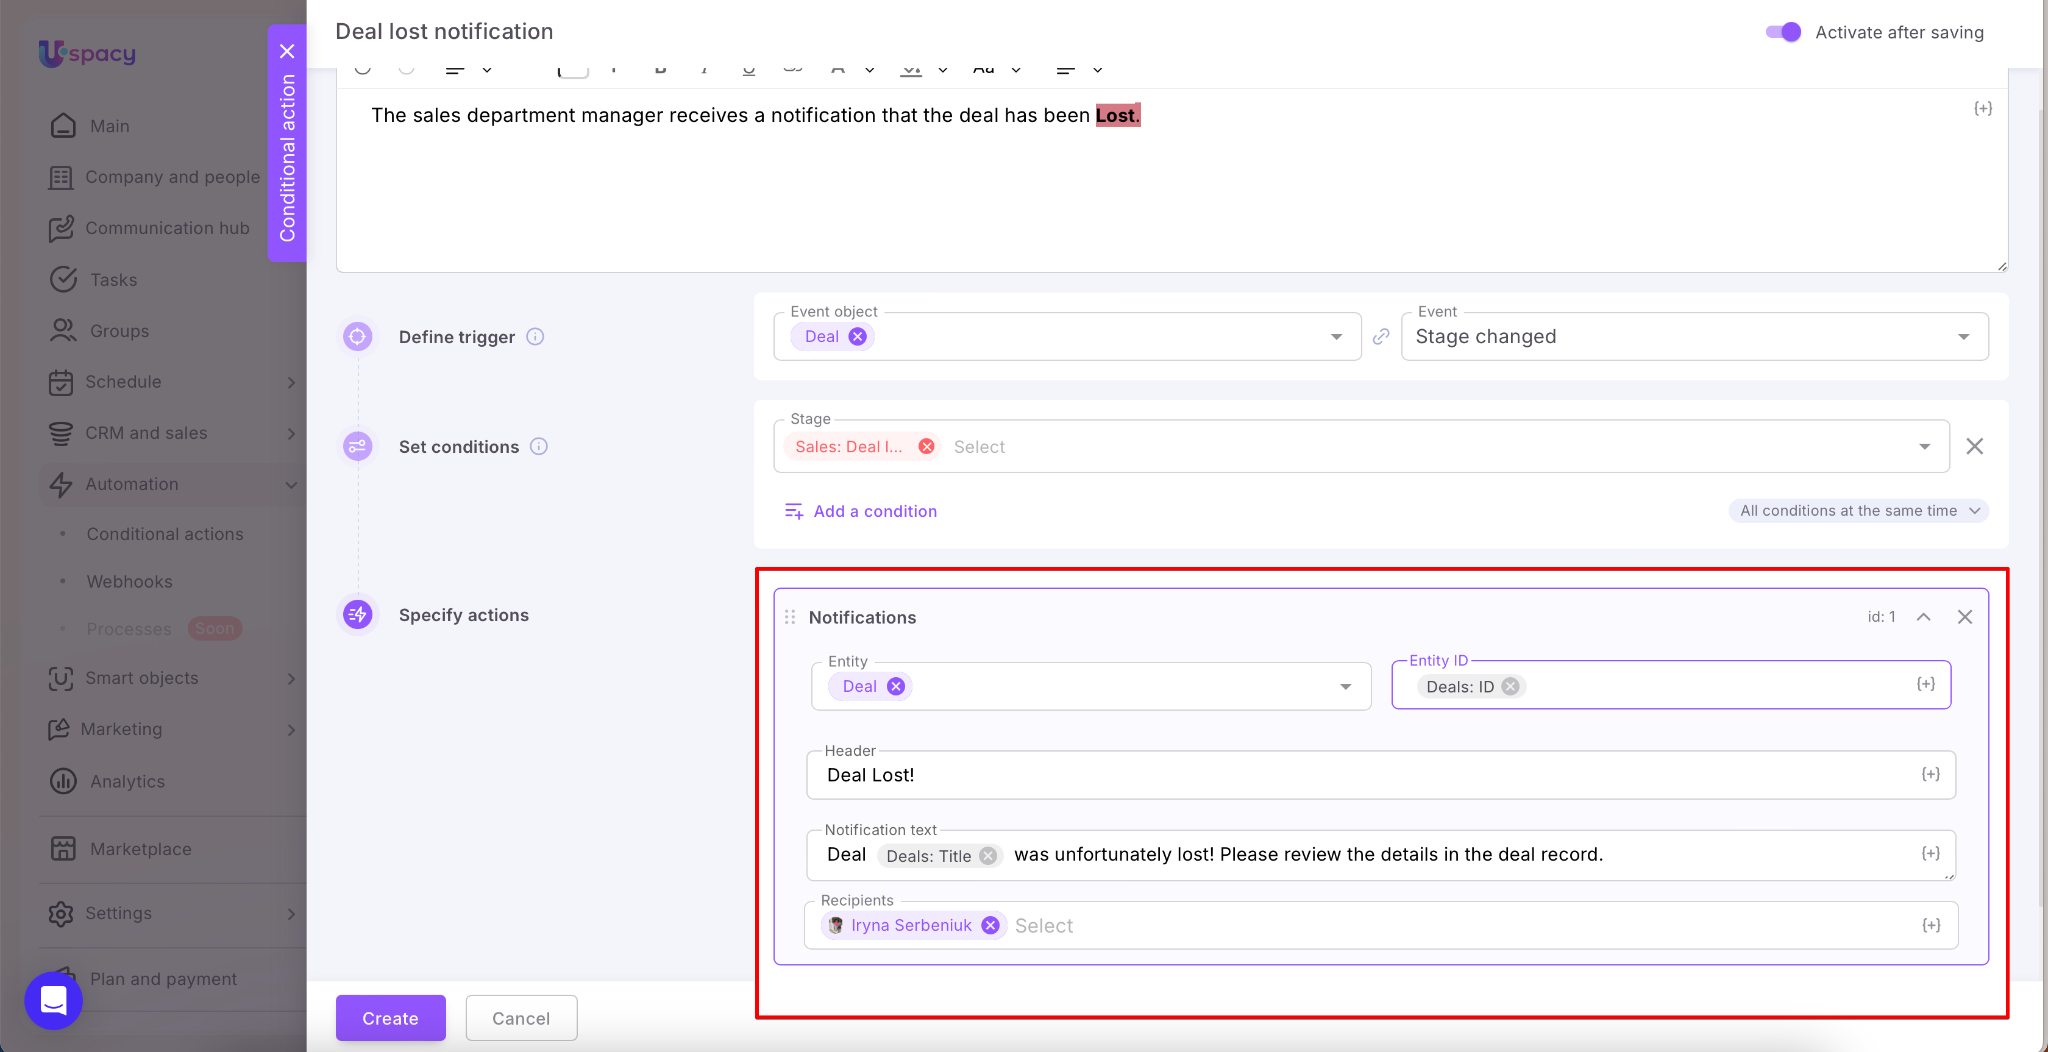
Task: Click Add a condition link
Action: (x=874, y=511)
